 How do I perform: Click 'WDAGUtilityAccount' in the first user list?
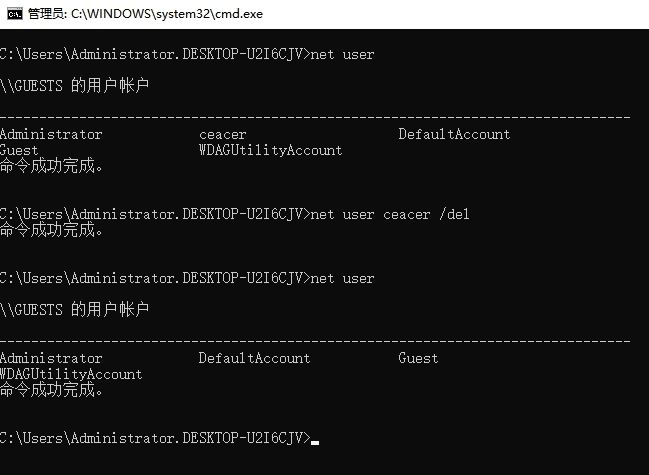pos(270,150)
